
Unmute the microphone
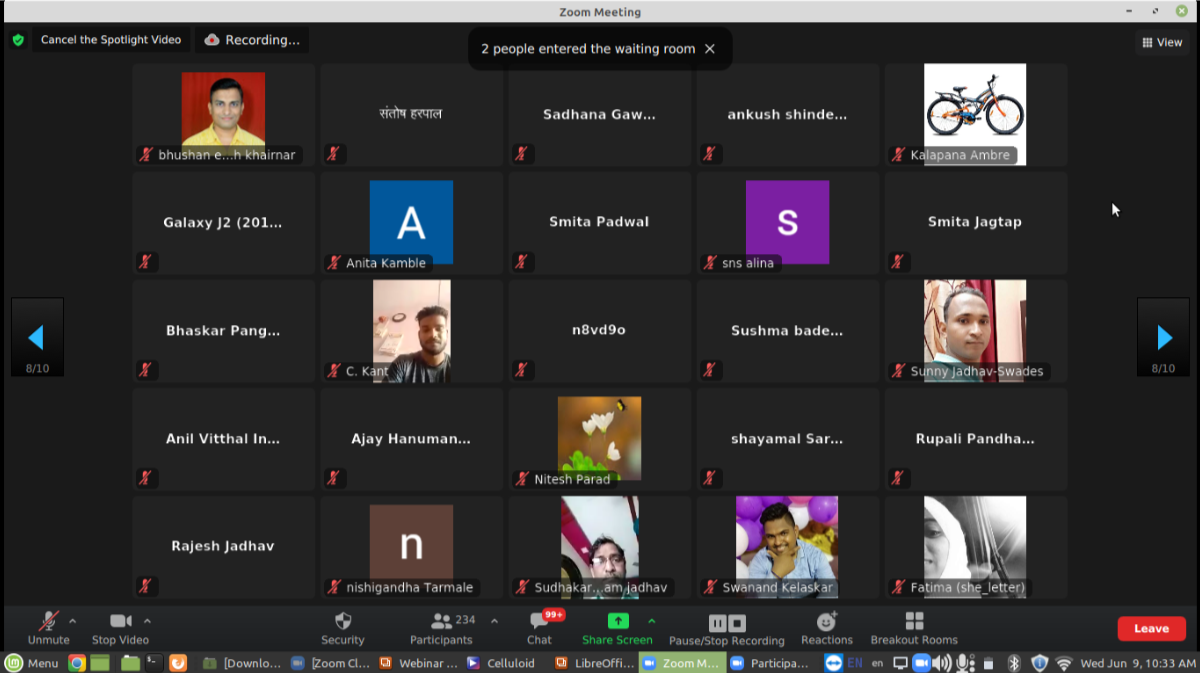coord(48,627)
